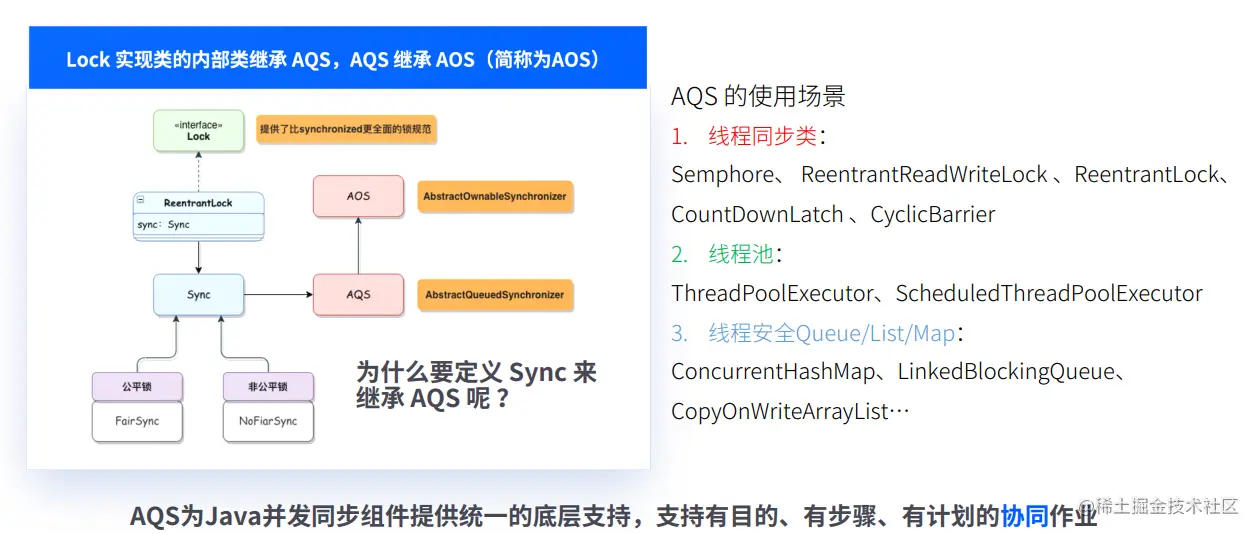This screenshot has width=1256, height=534.
Task: Select the FairSync box
Action: 137,422
